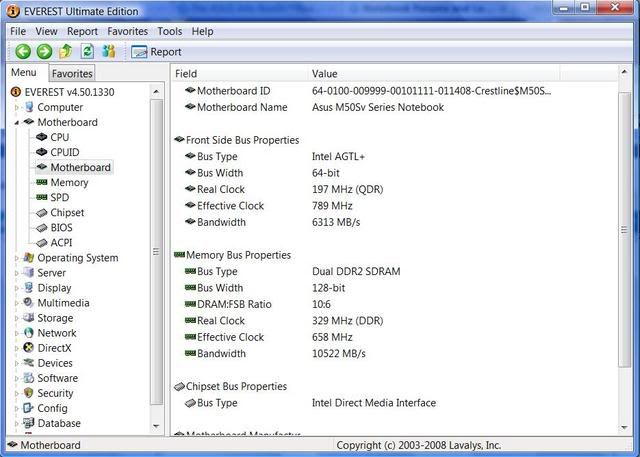
Task: Click the Config icon in tree
Action: 29,408
